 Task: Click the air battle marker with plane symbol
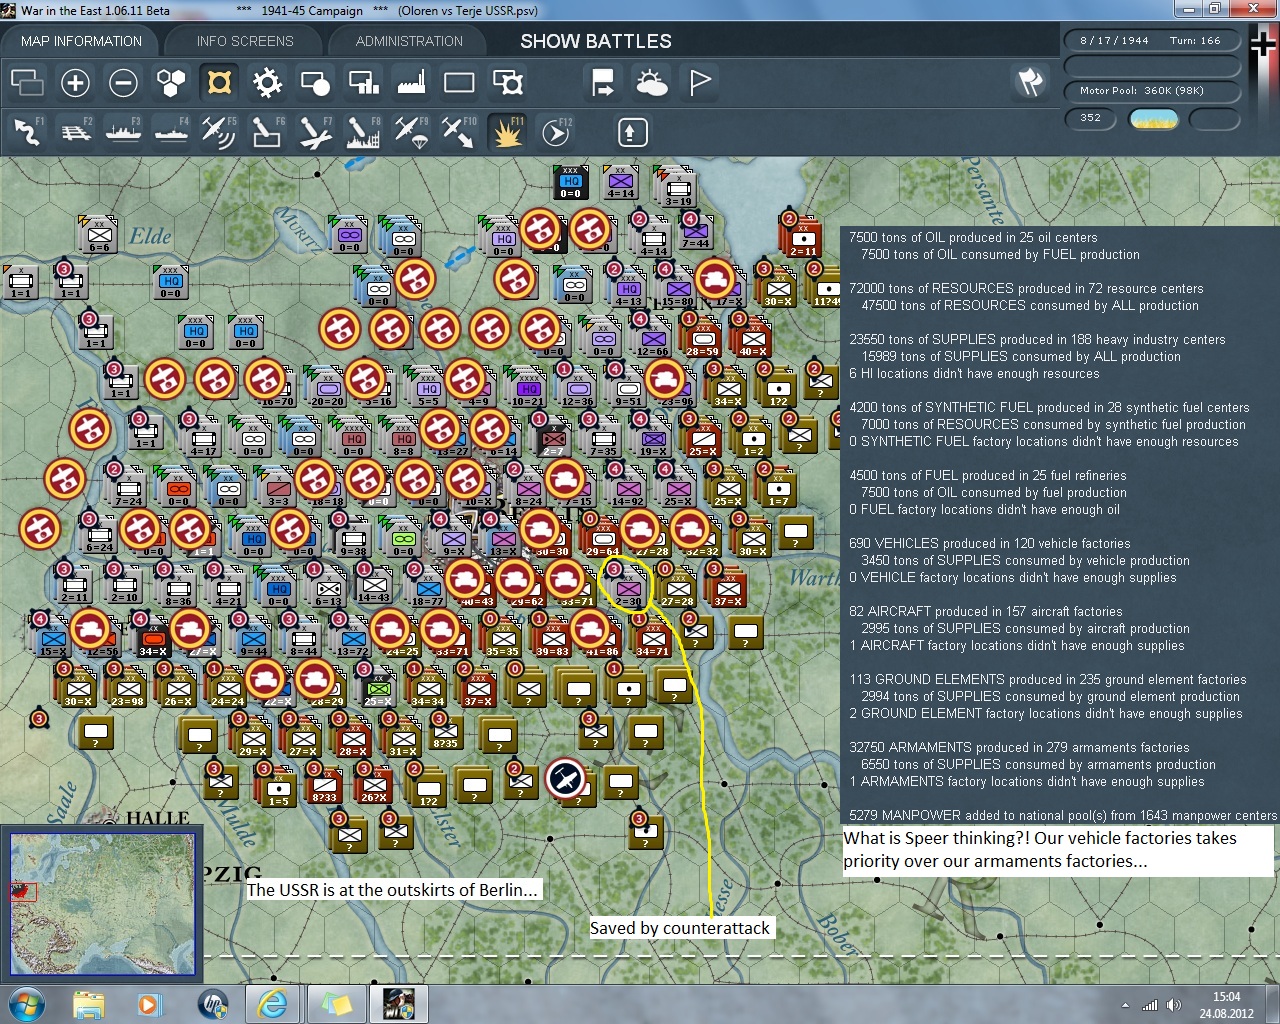coord(565,779)
